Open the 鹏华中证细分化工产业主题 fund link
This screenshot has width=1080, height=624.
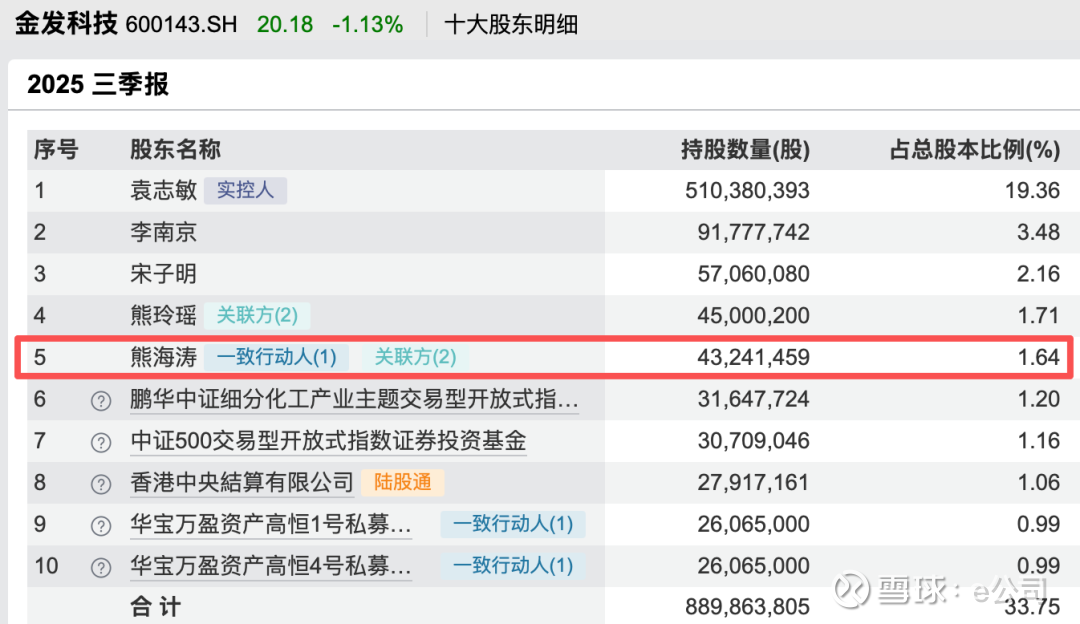pyautogui.click(x=354, y=399)
